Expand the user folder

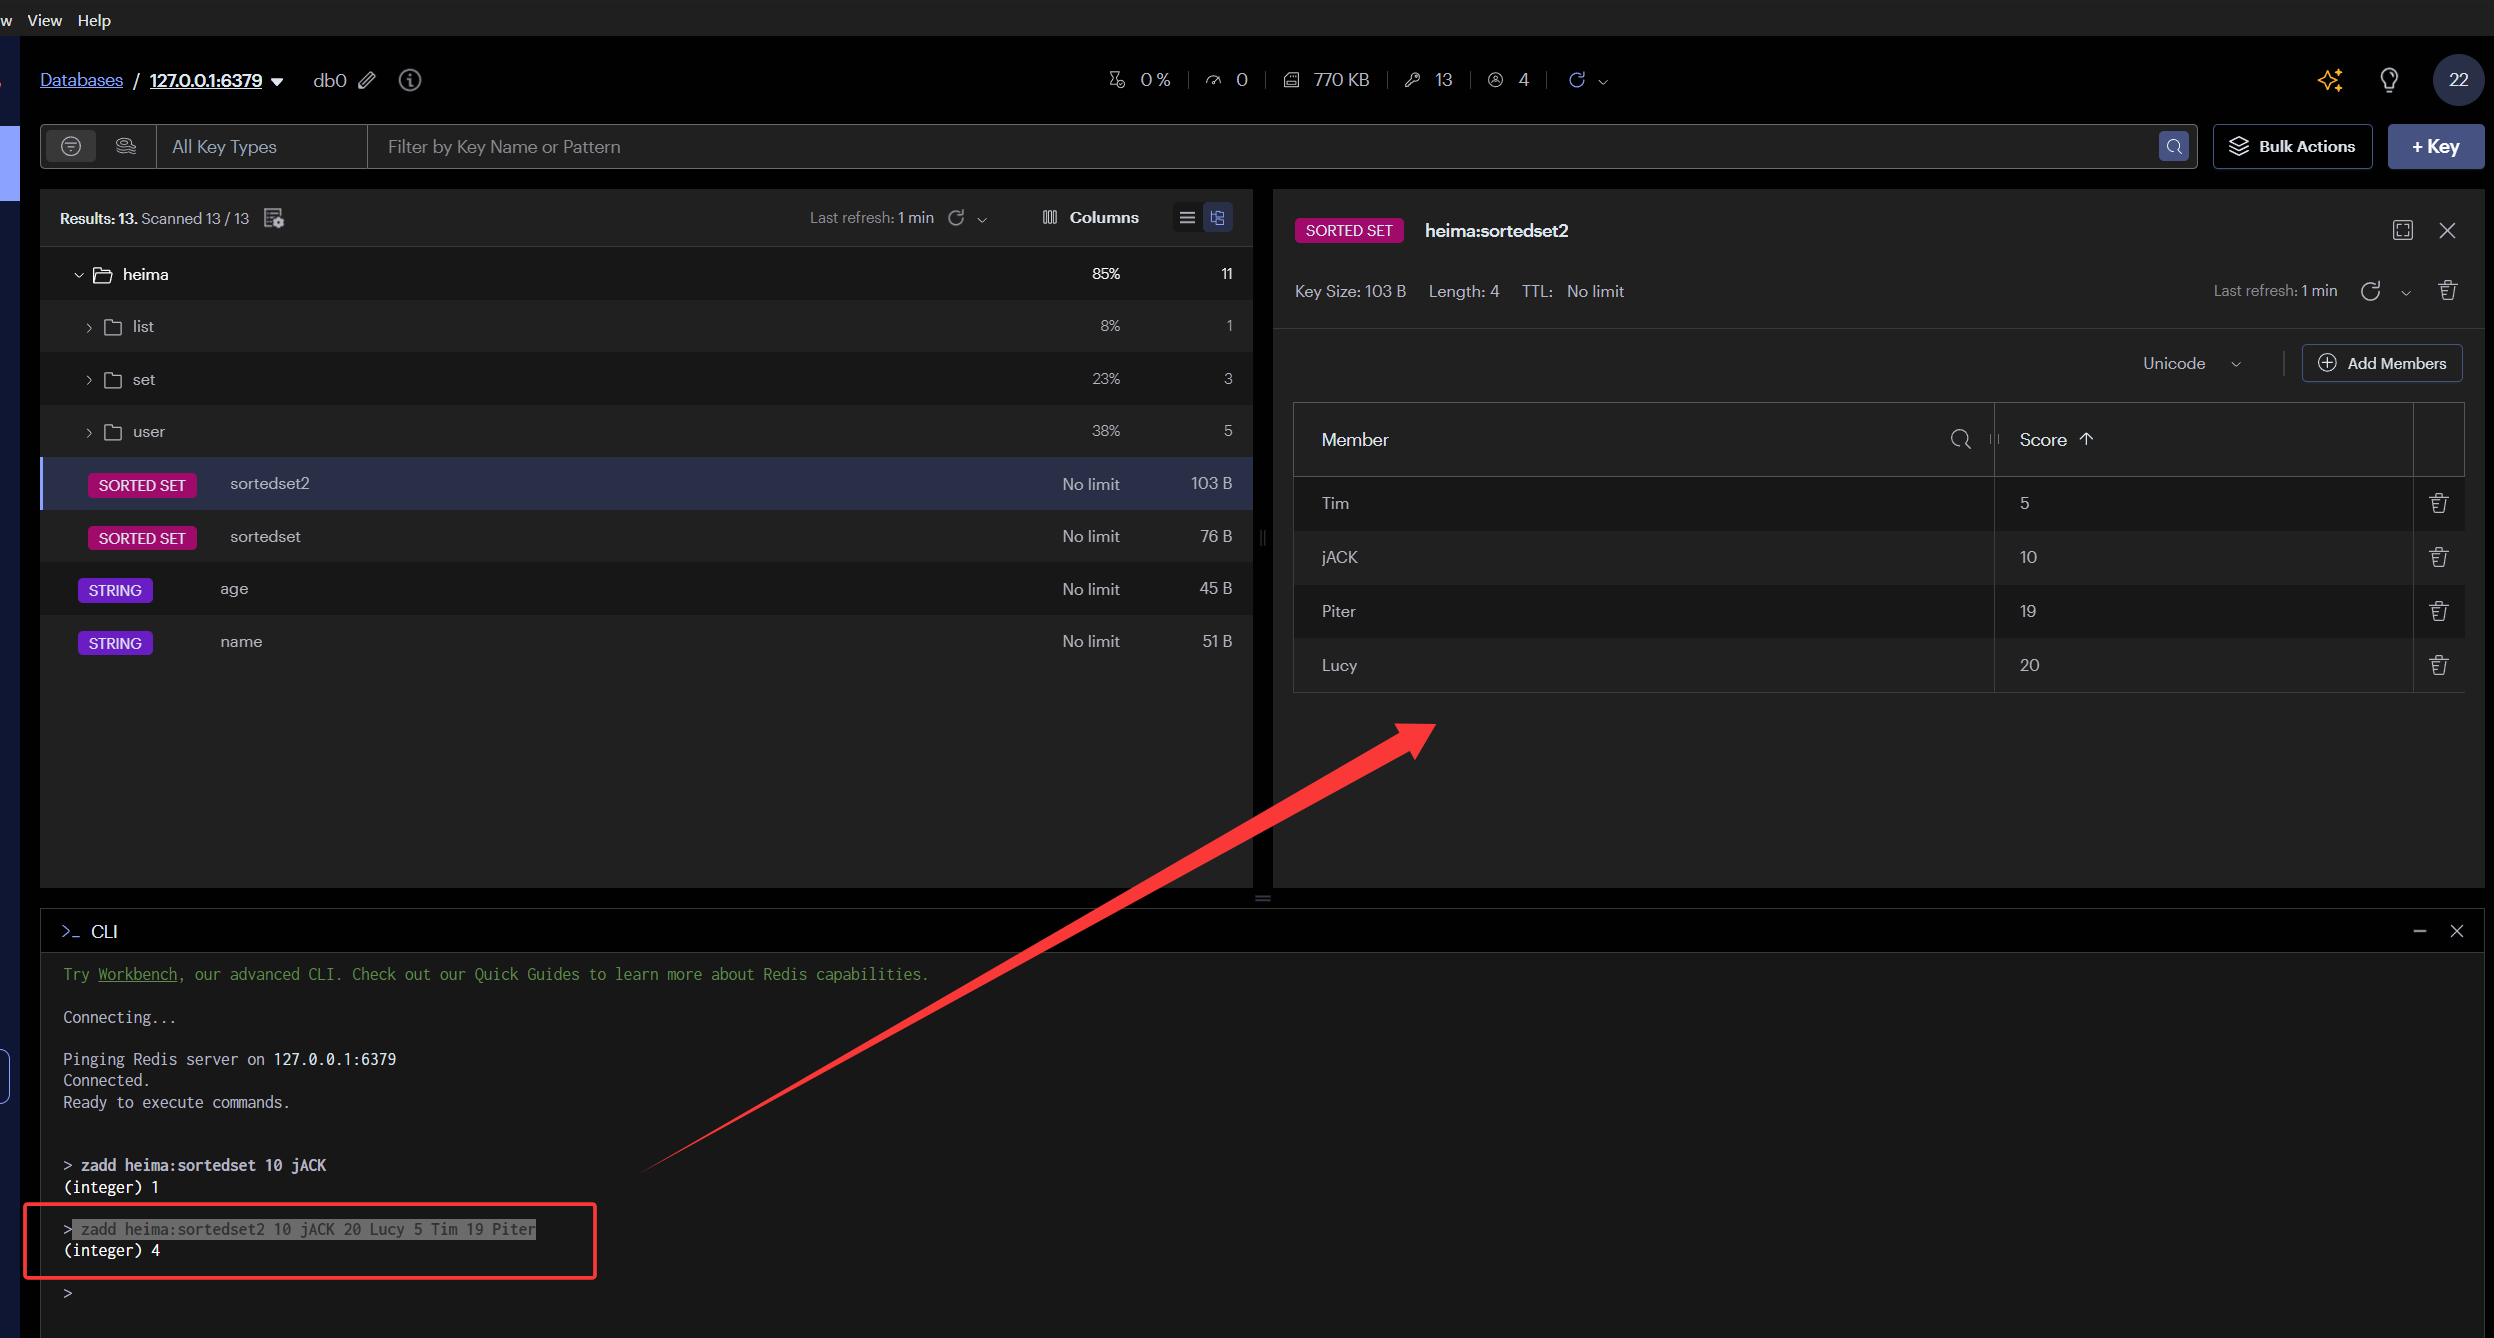point(89,433)
